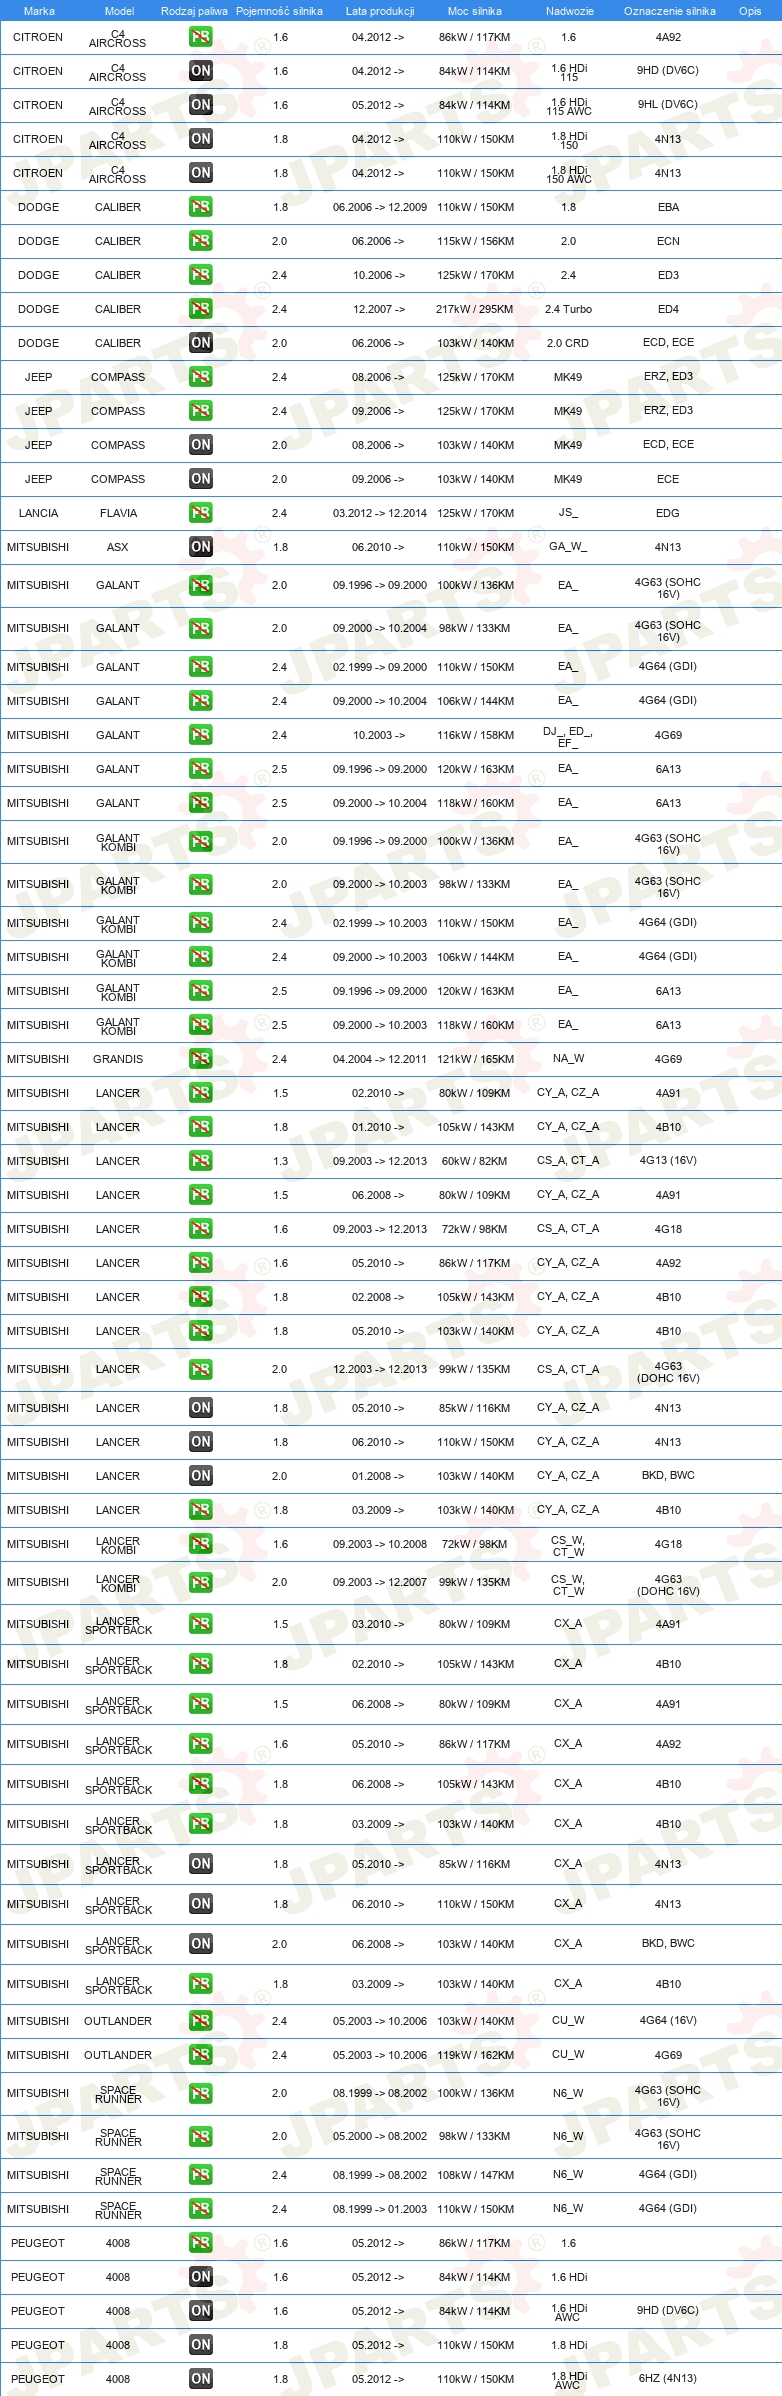Viewport: 782px width, 2396px height.
Task: Select PB petrol icon in Dodge Caliber ECN row
Action: [x=201, y=241]
